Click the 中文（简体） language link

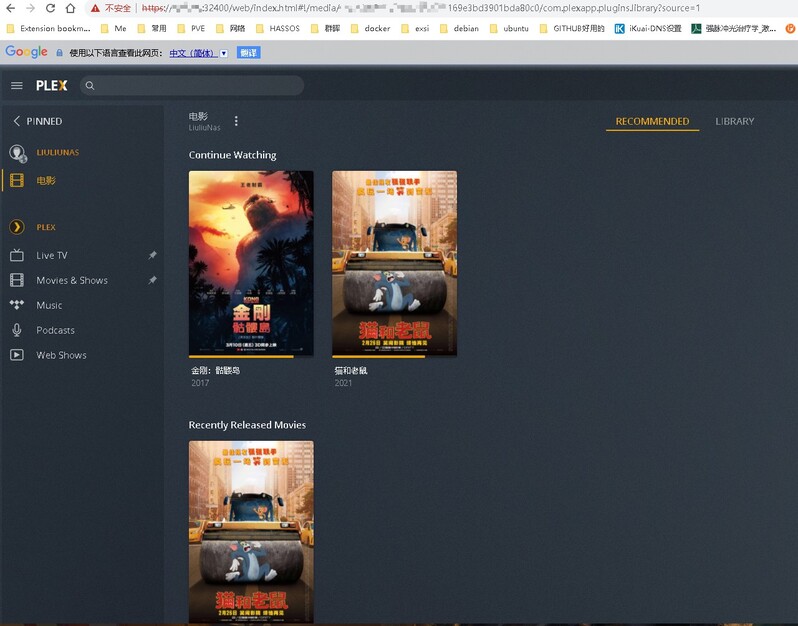click(x=193, y=53)
